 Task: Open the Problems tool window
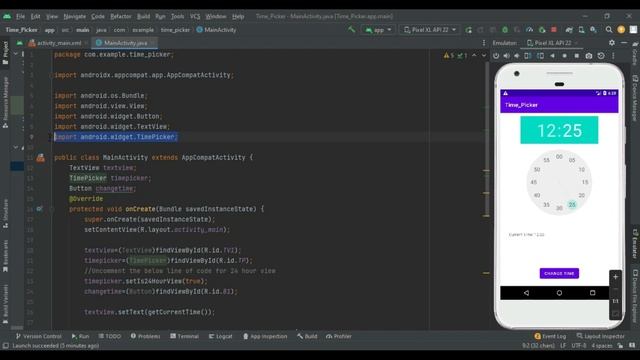point(145,336)
